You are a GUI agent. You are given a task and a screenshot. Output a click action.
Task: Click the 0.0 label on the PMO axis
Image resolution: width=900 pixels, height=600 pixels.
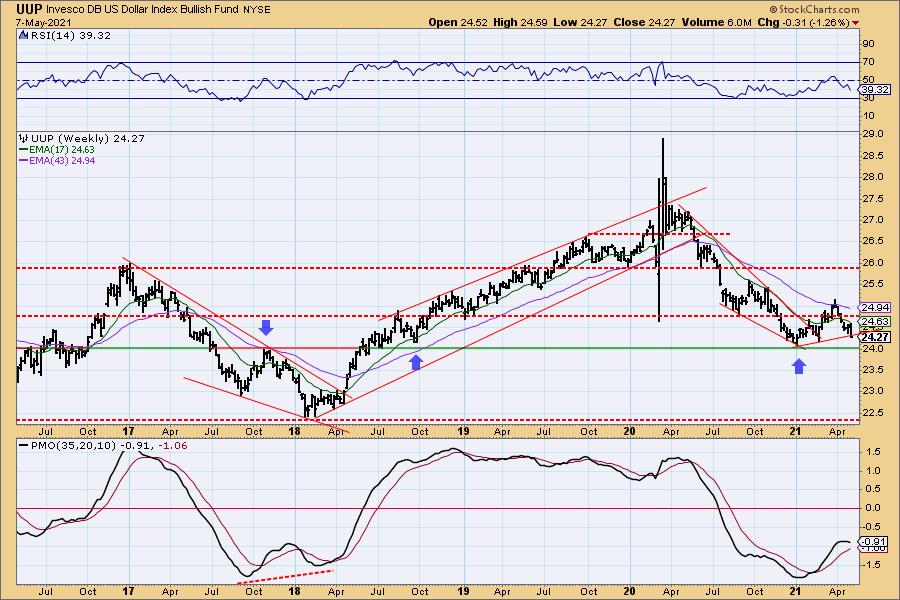click(x=873, y=508)
